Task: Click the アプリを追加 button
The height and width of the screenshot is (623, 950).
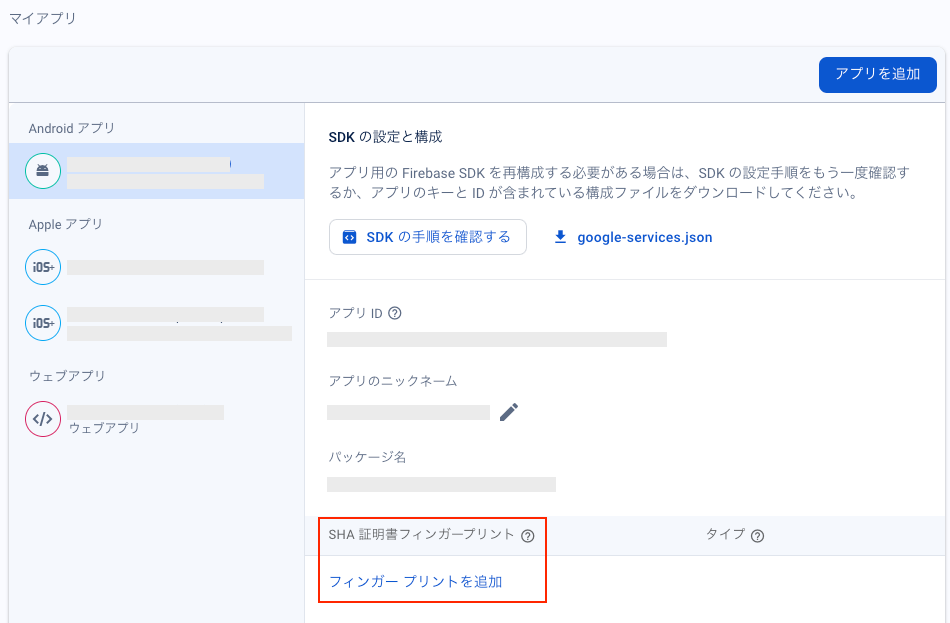Action: (x=877, y=75)
